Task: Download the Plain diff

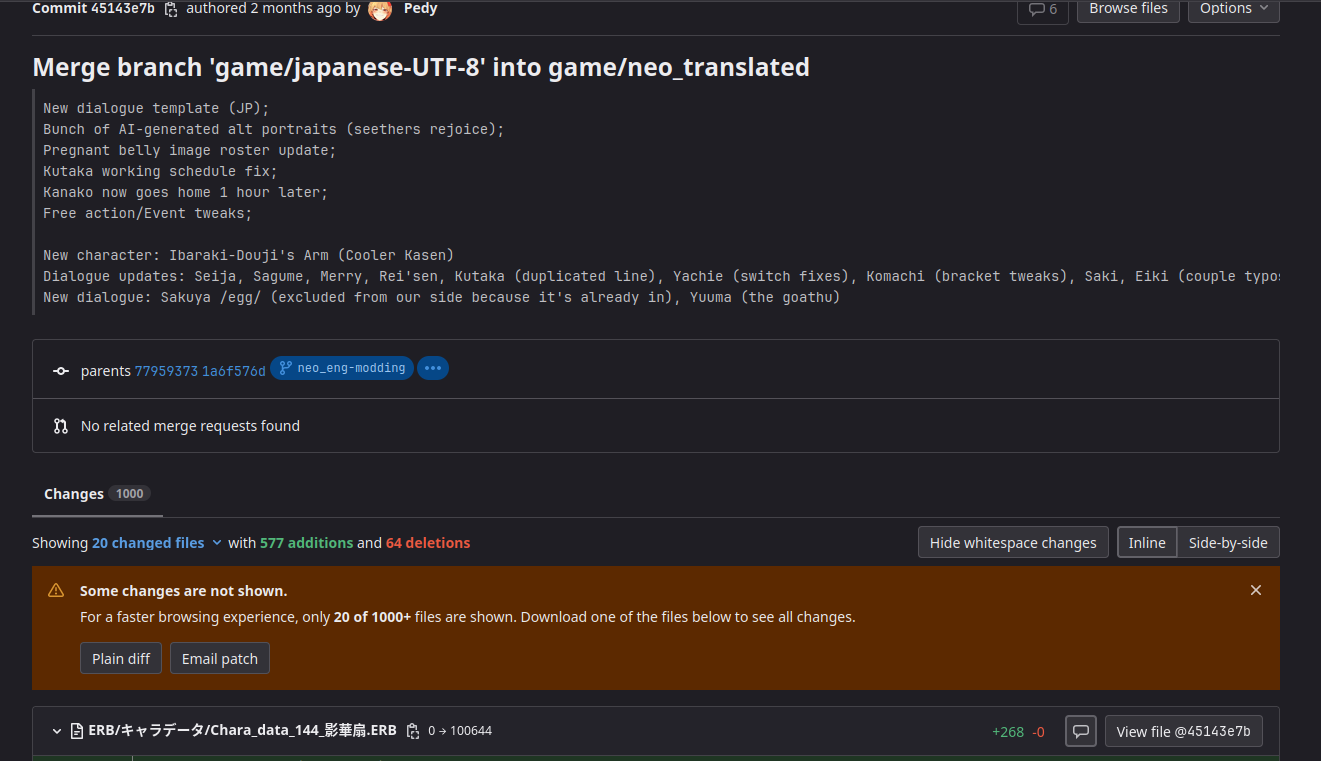Action: pyautogui.click(x=121, y=658)
